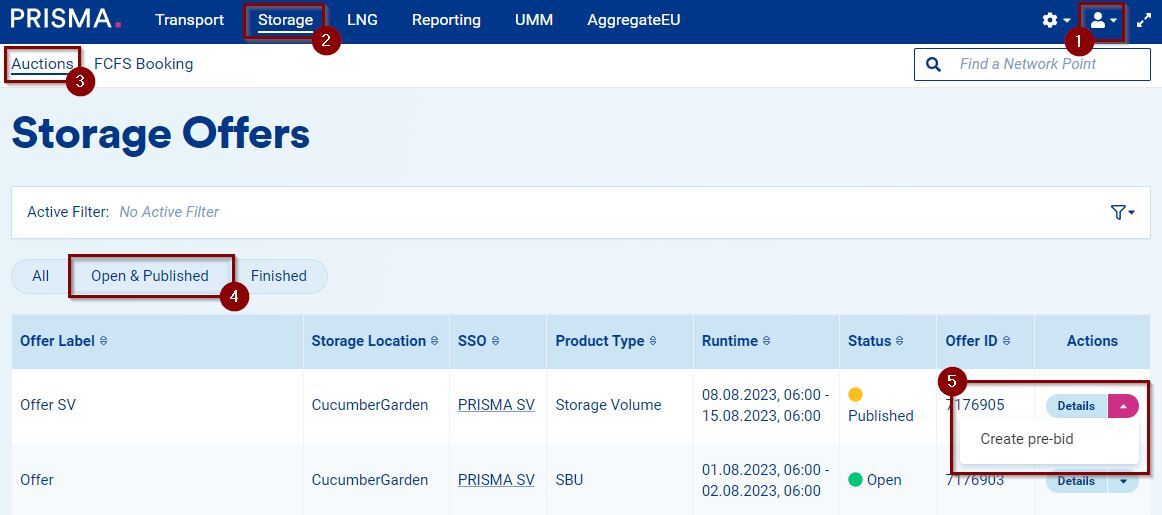Expand the actions dropdown for Offer row
1162x515 pixels.
(x=1123, y=481)
